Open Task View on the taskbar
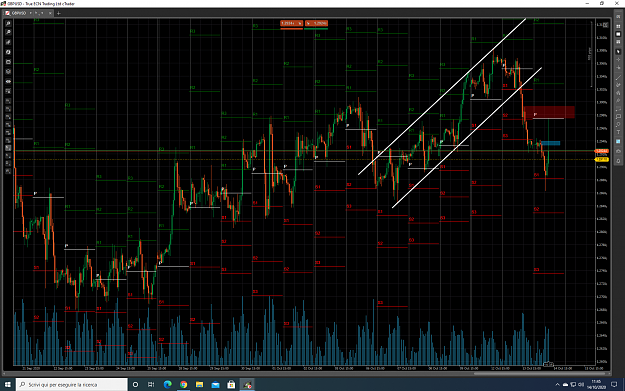 (151, 385)
